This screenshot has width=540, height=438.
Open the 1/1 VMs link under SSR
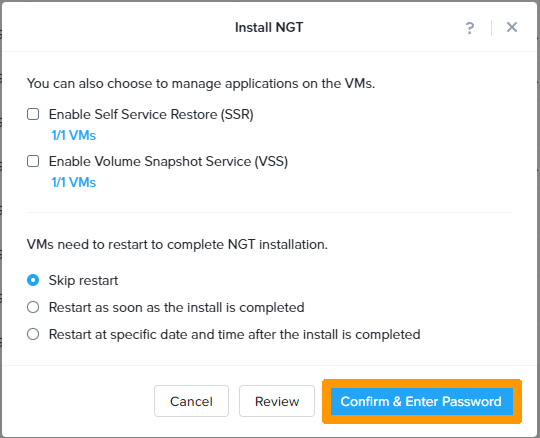click(73, 135)
